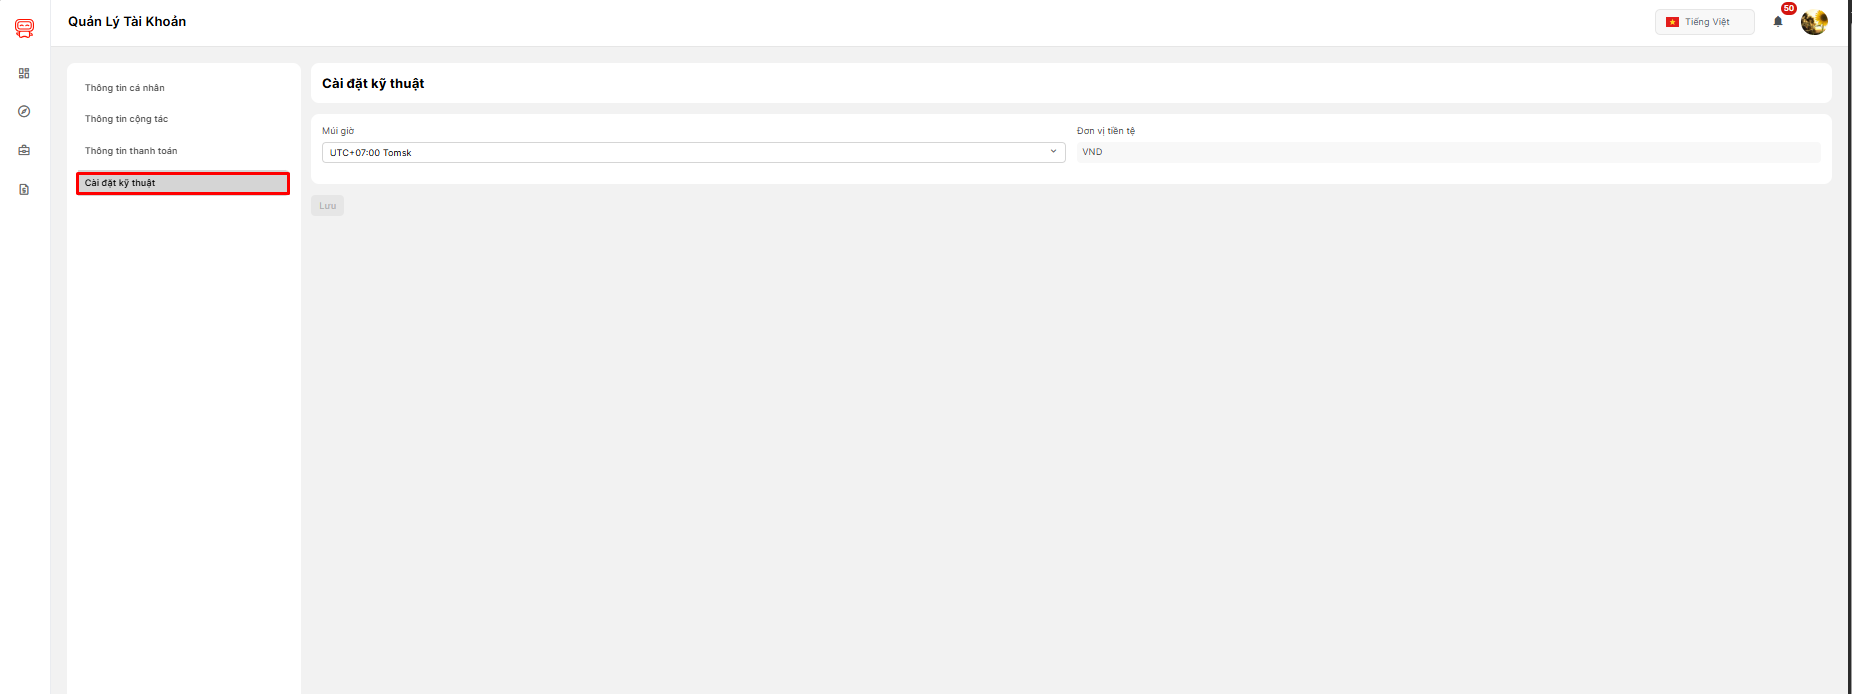Select the compass explore icon
The image size is (1852, 694).
[x=24, y=111]
